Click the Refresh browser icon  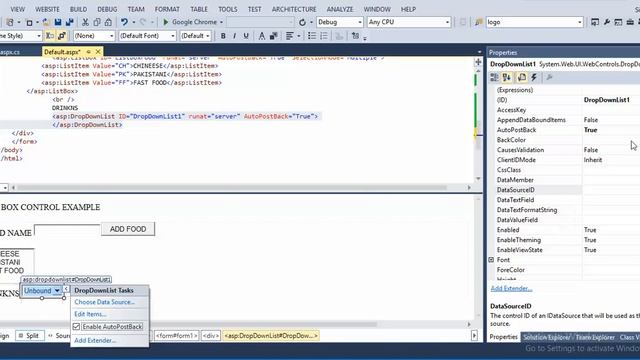tap(302, 22)
